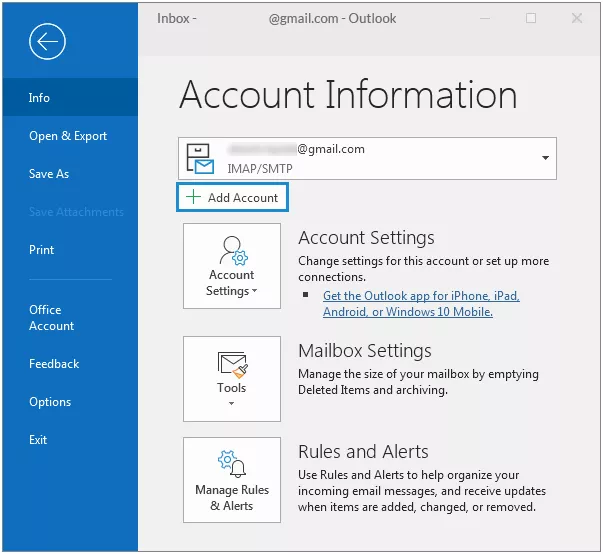Open the Open & Export section

[x=68, y=136]
